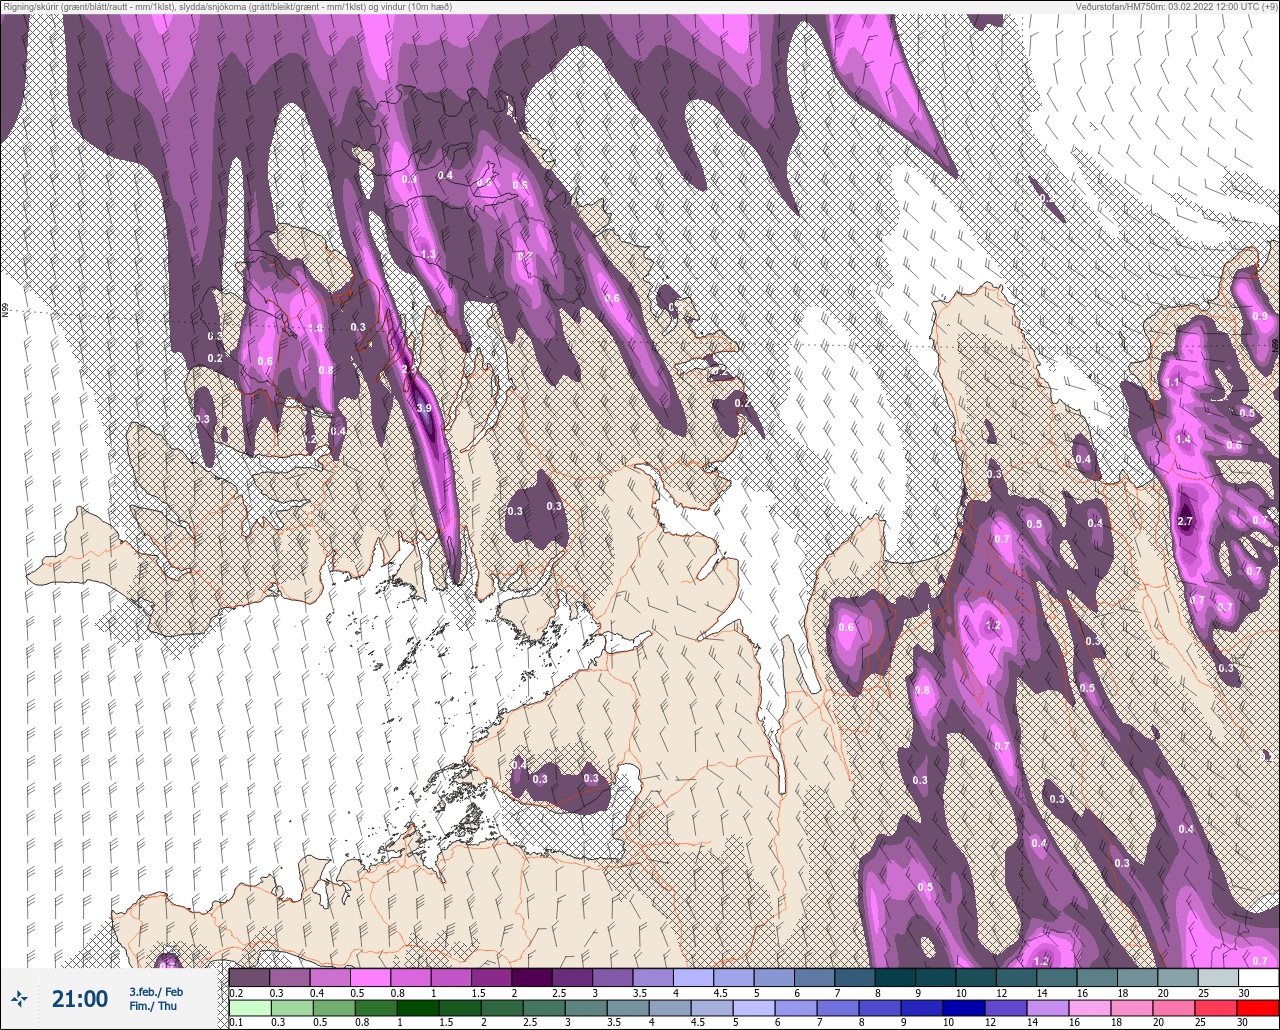Click the 1.4 precipitation value on the map
Viewport: 1280px width, 1030px height.
[1183, 440]
